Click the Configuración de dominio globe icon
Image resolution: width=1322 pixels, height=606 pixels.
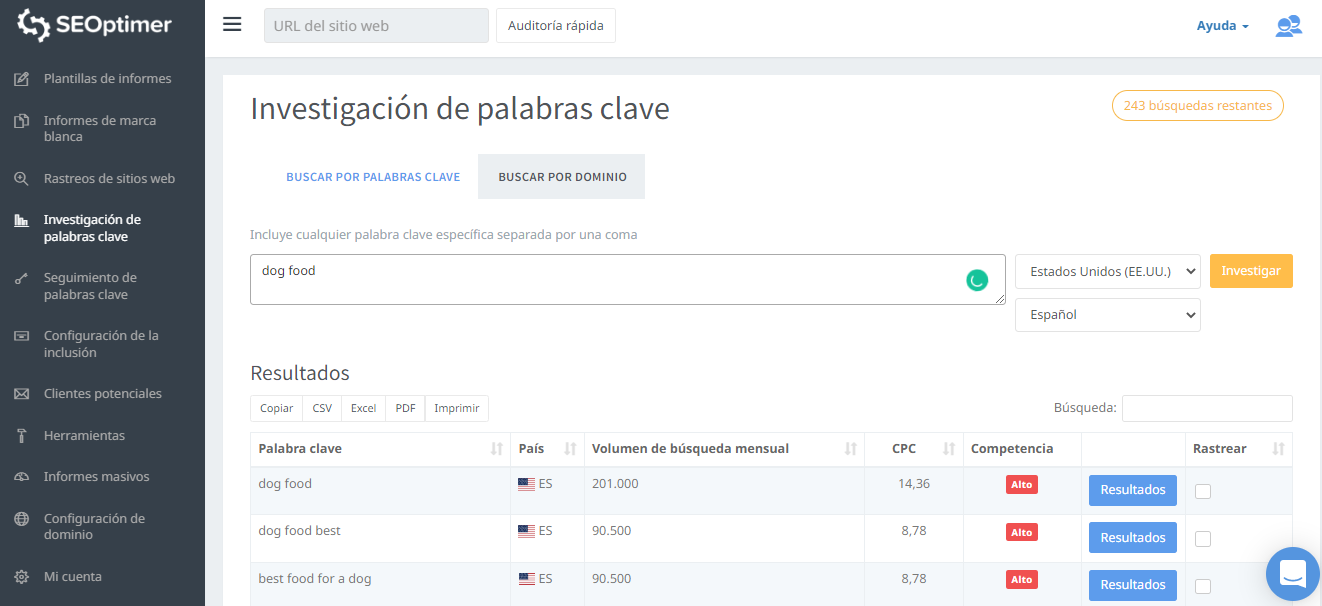[x=21, y=519]
